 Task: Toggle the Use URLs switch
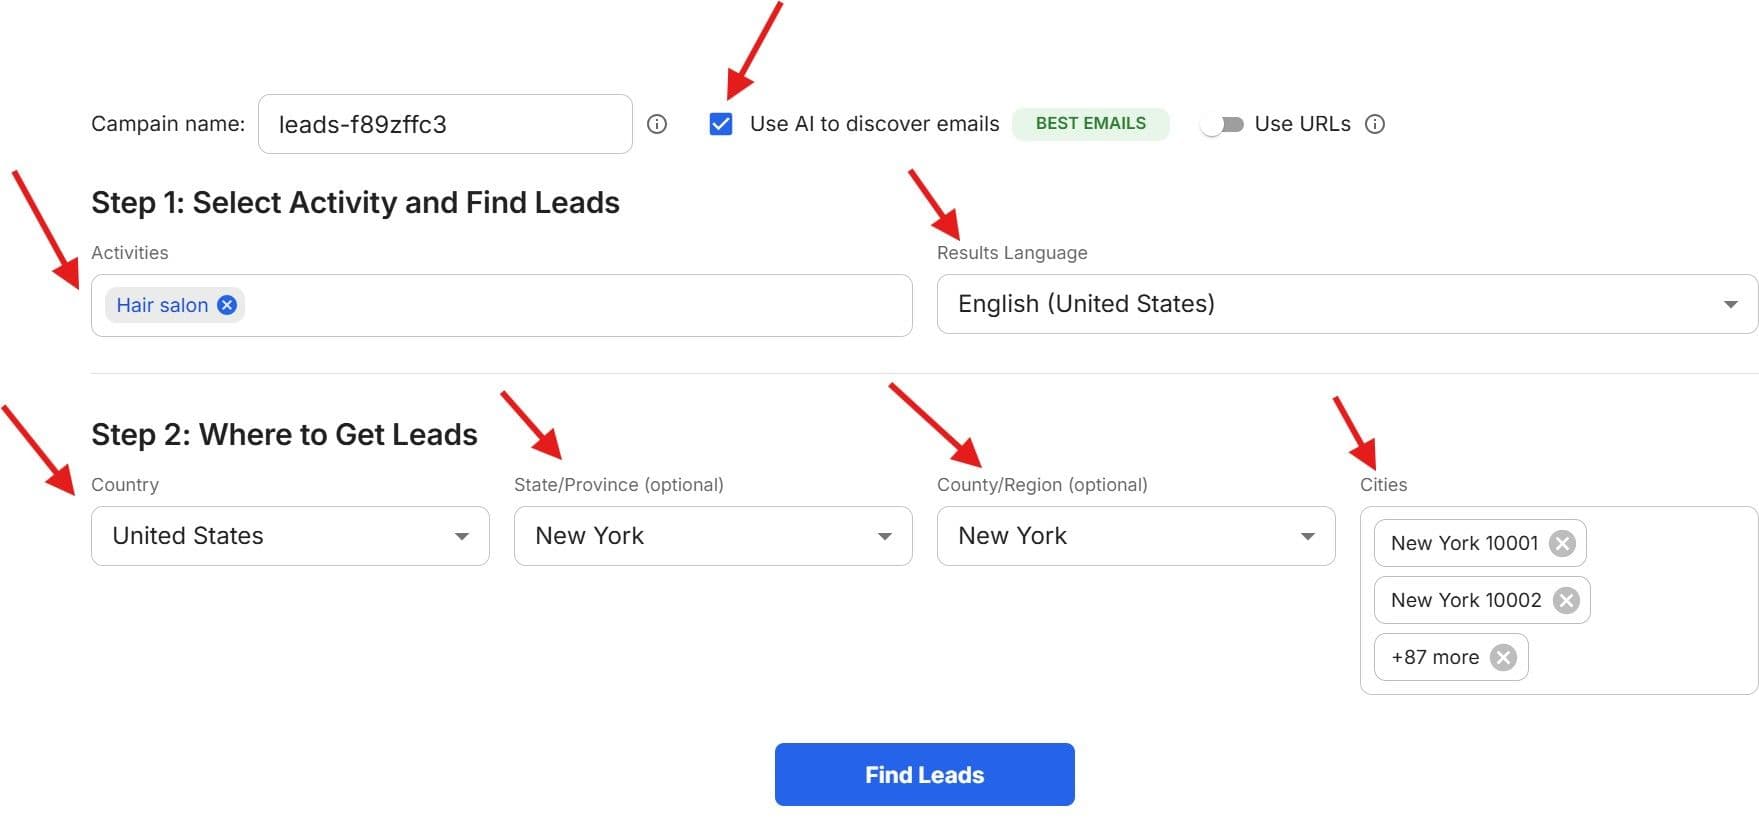[x=1223, y=124]
